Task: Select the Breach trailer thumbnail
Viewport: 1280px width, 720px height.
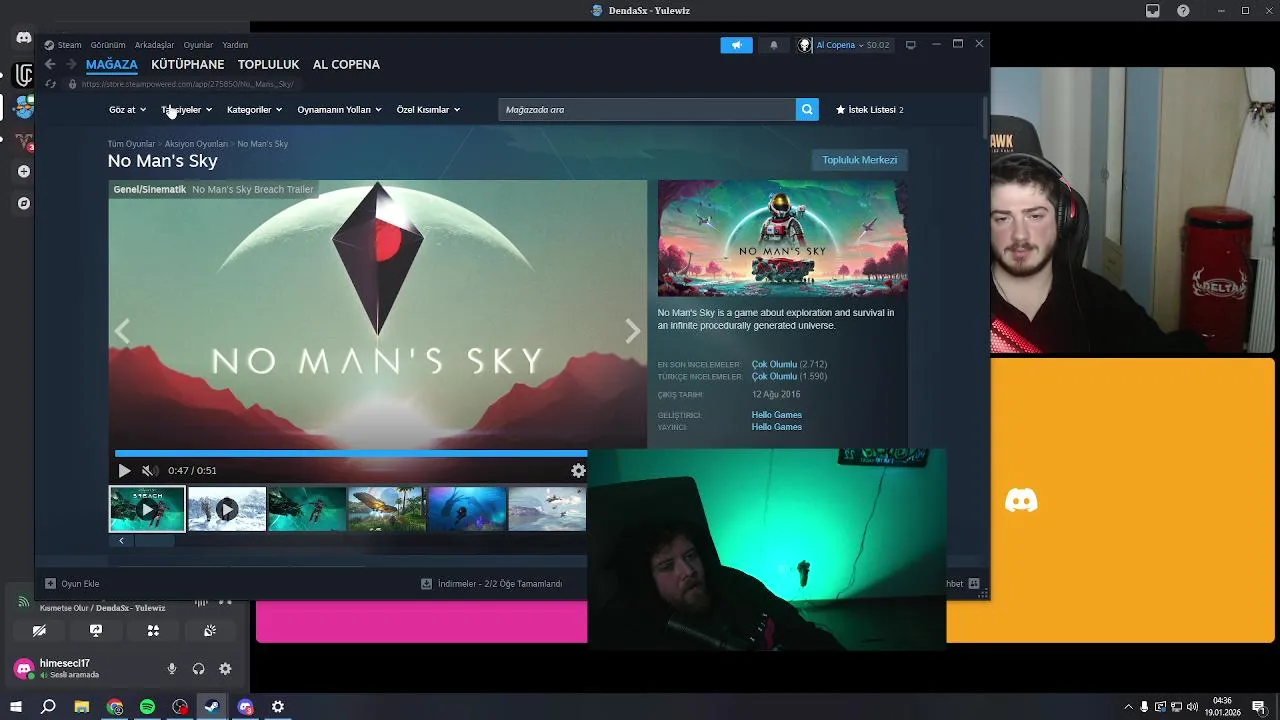Action: point(147,509)
